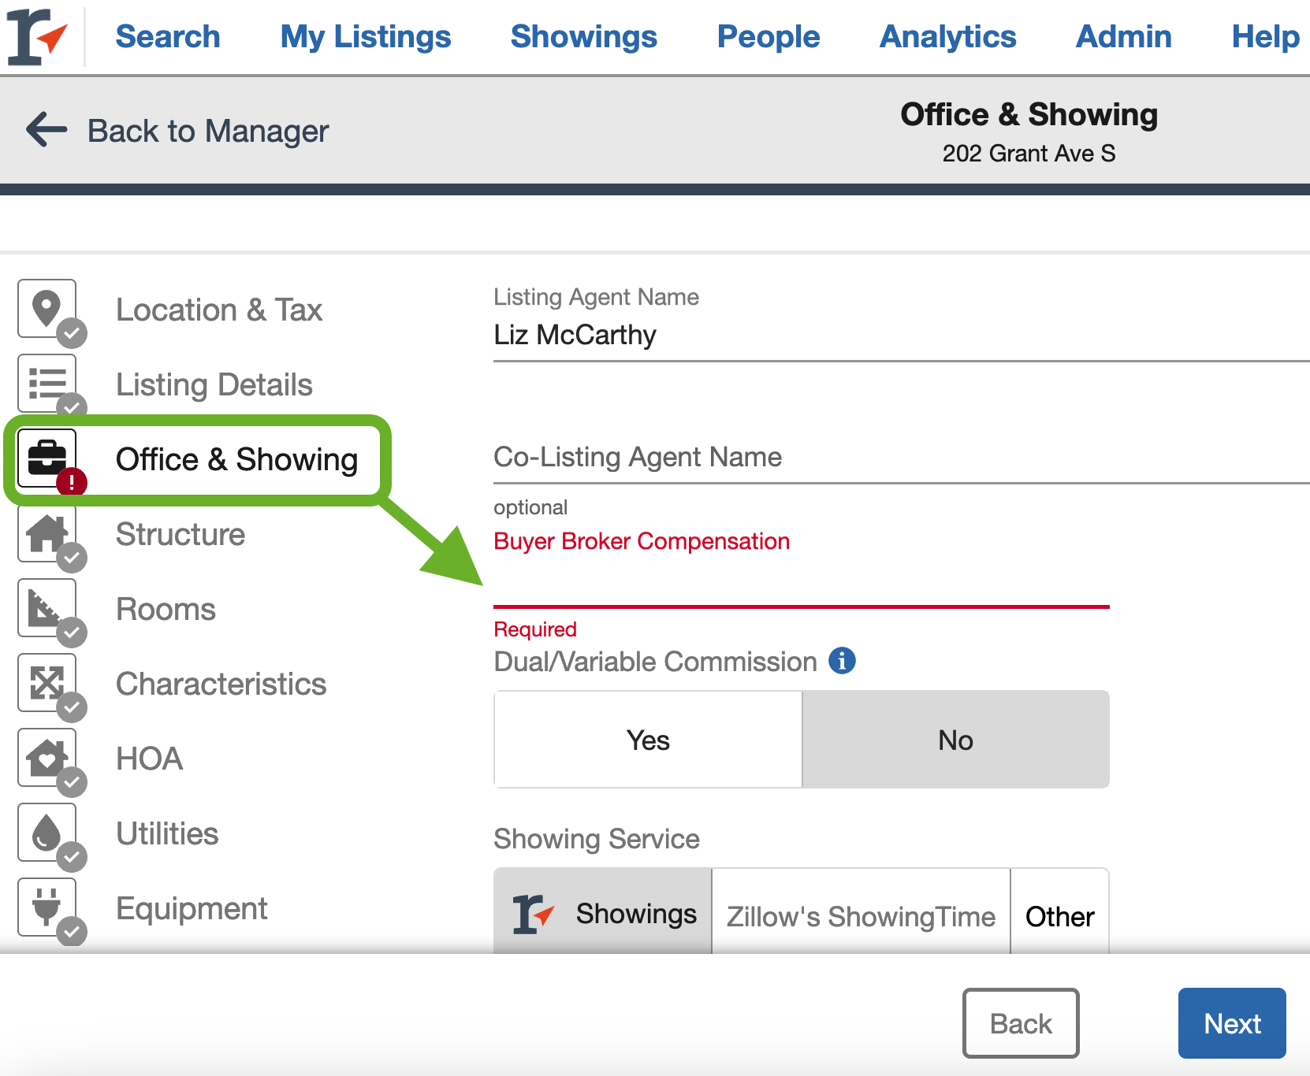
Task: Select the Equipment plug icon
Action: [x=47, y=907]
